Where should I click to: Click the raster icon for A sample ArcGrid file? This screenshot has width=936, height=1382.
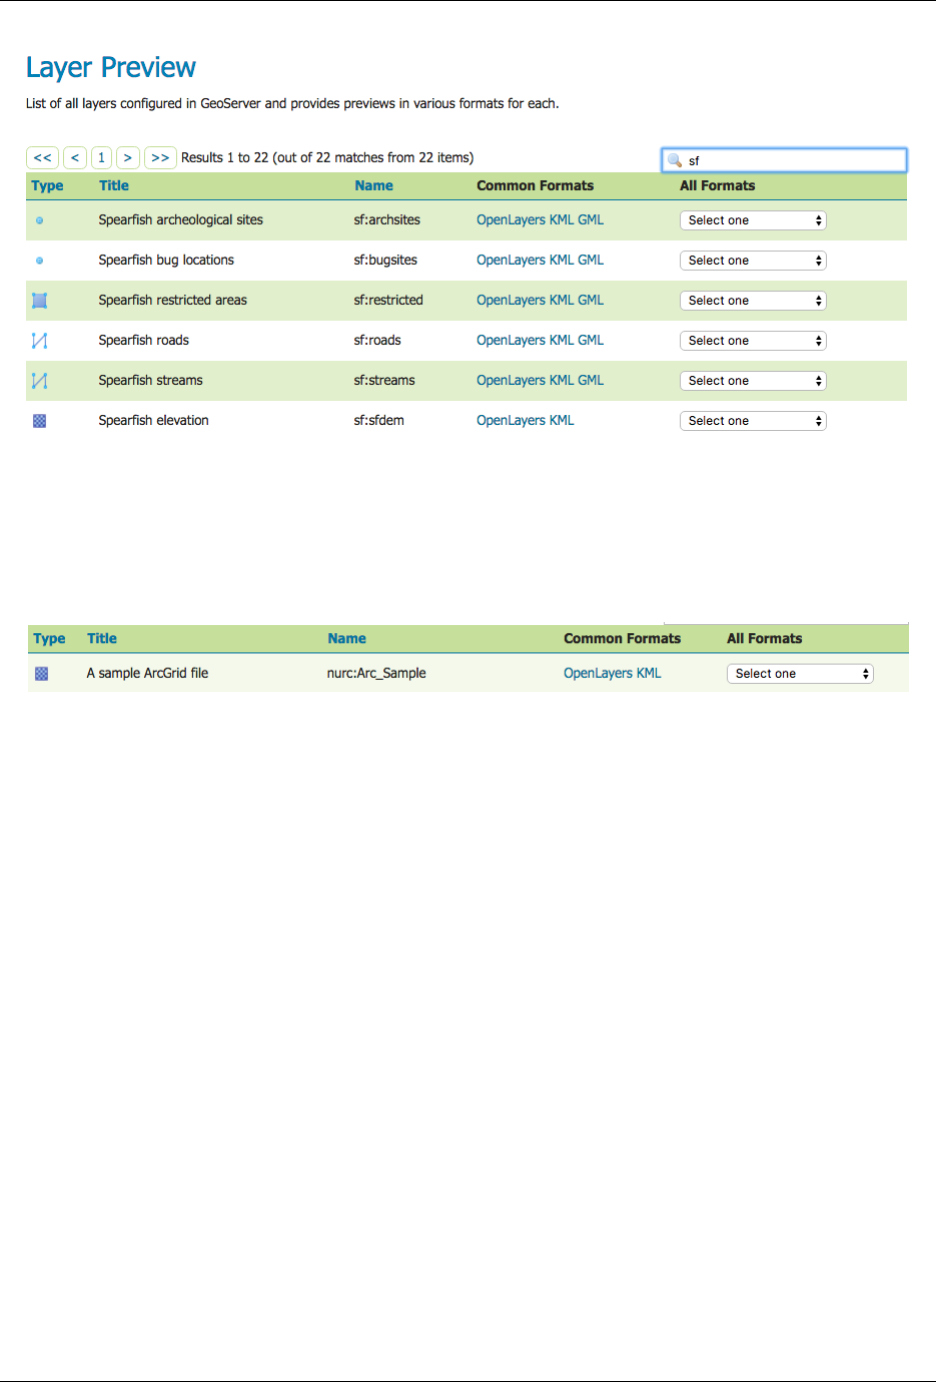[42, 674]
